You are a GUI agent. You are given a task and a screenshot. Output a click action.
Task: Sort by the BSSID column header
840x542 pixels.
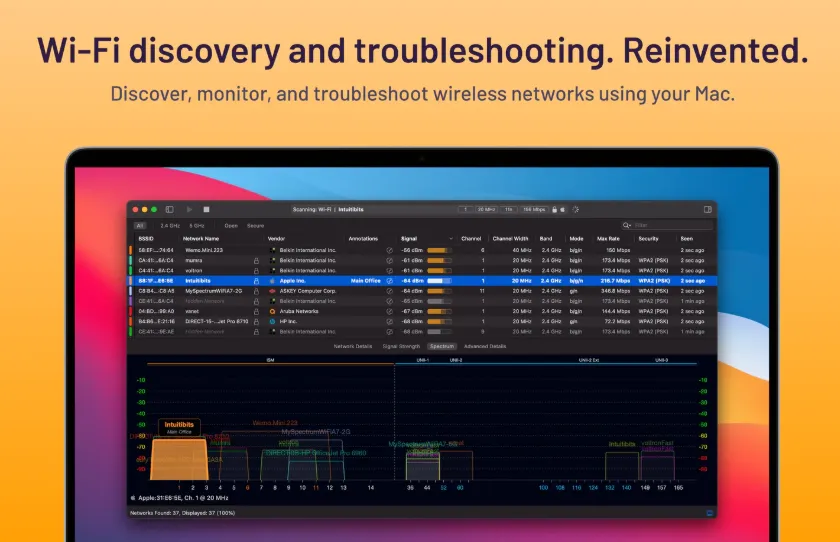click(146, 239)
